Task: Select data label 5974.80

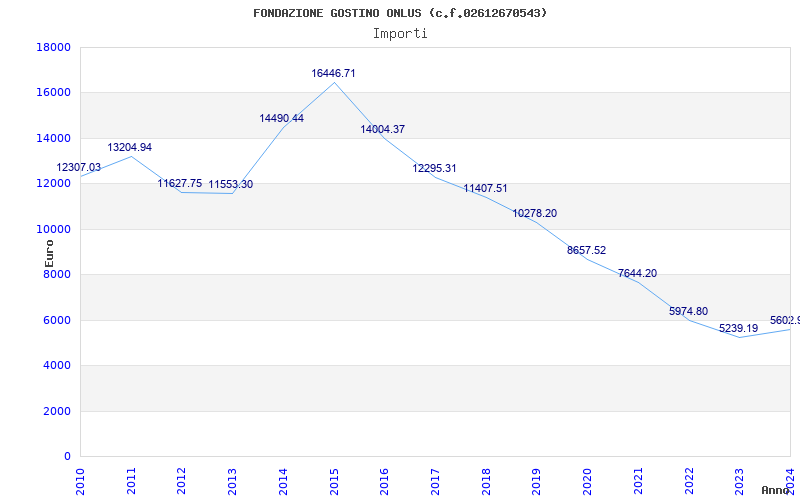Action: point(688,312)
